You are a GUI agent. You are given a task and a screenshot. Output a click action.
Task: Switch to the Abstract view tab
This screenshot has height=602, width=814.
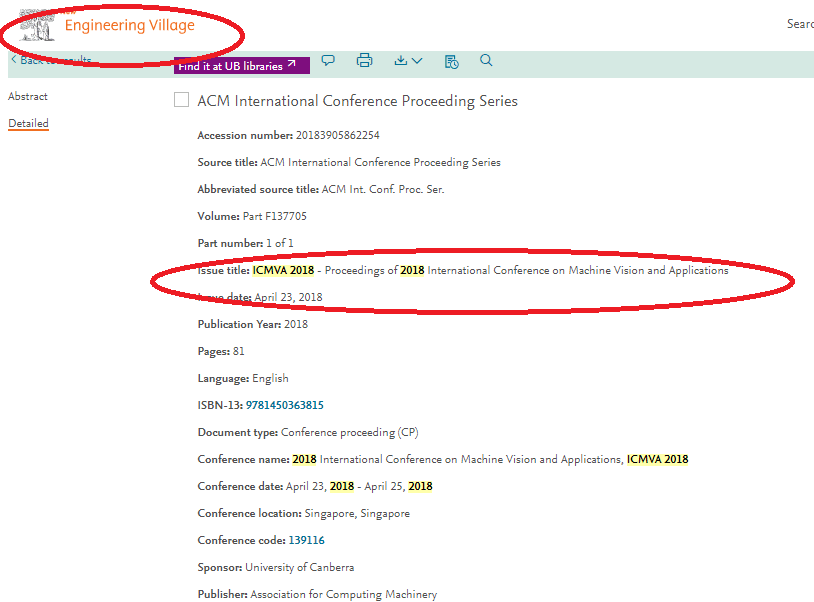[28, 97]
